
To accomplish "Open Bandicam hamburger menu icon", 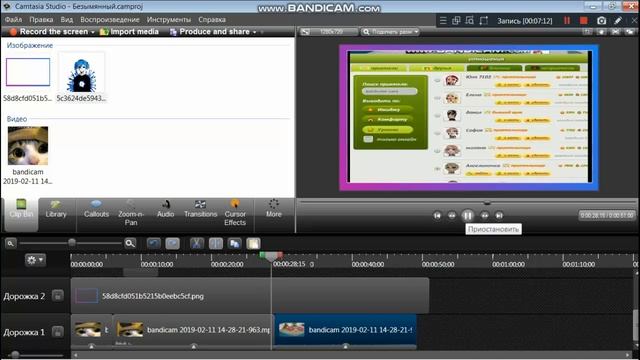I will click(x=443, y=20).
